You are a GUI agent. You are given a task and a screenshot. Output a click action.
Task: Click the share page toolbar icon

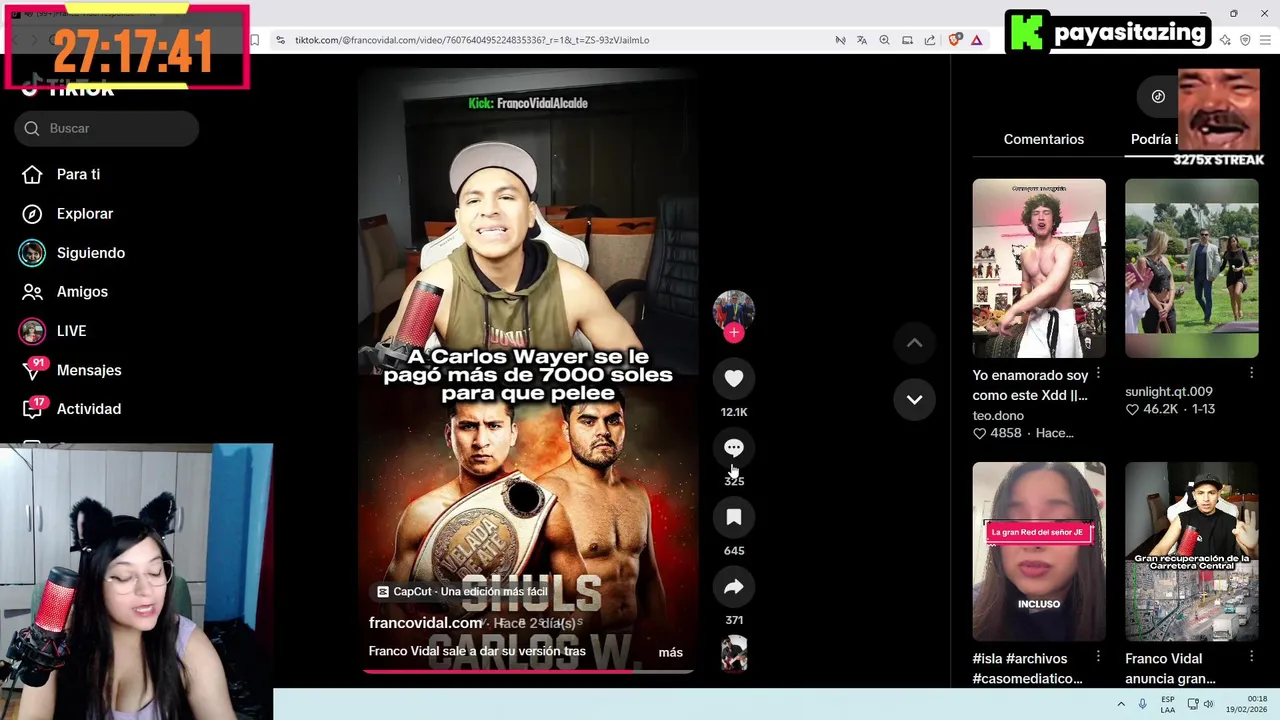tap(930, 40)
